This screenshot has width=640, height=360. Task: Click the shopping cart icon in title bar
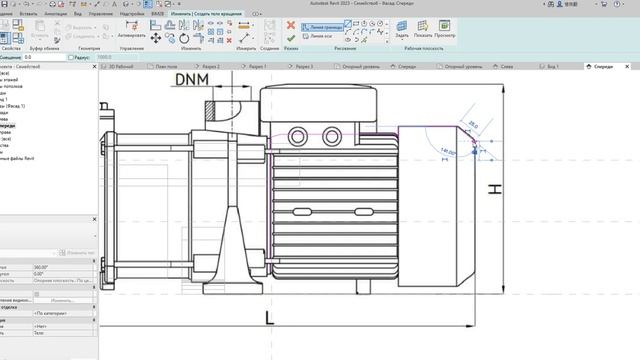click(x=604, y=4)
